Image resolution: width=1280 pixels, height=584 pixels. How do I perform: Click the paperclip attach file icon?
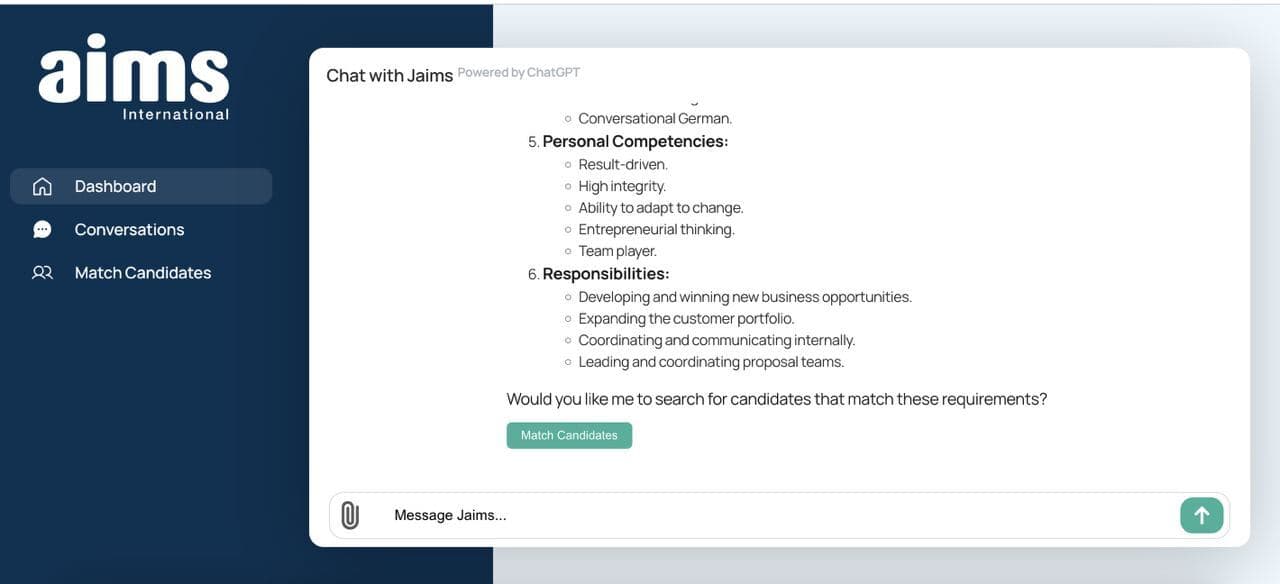click(x=349, y=515)
